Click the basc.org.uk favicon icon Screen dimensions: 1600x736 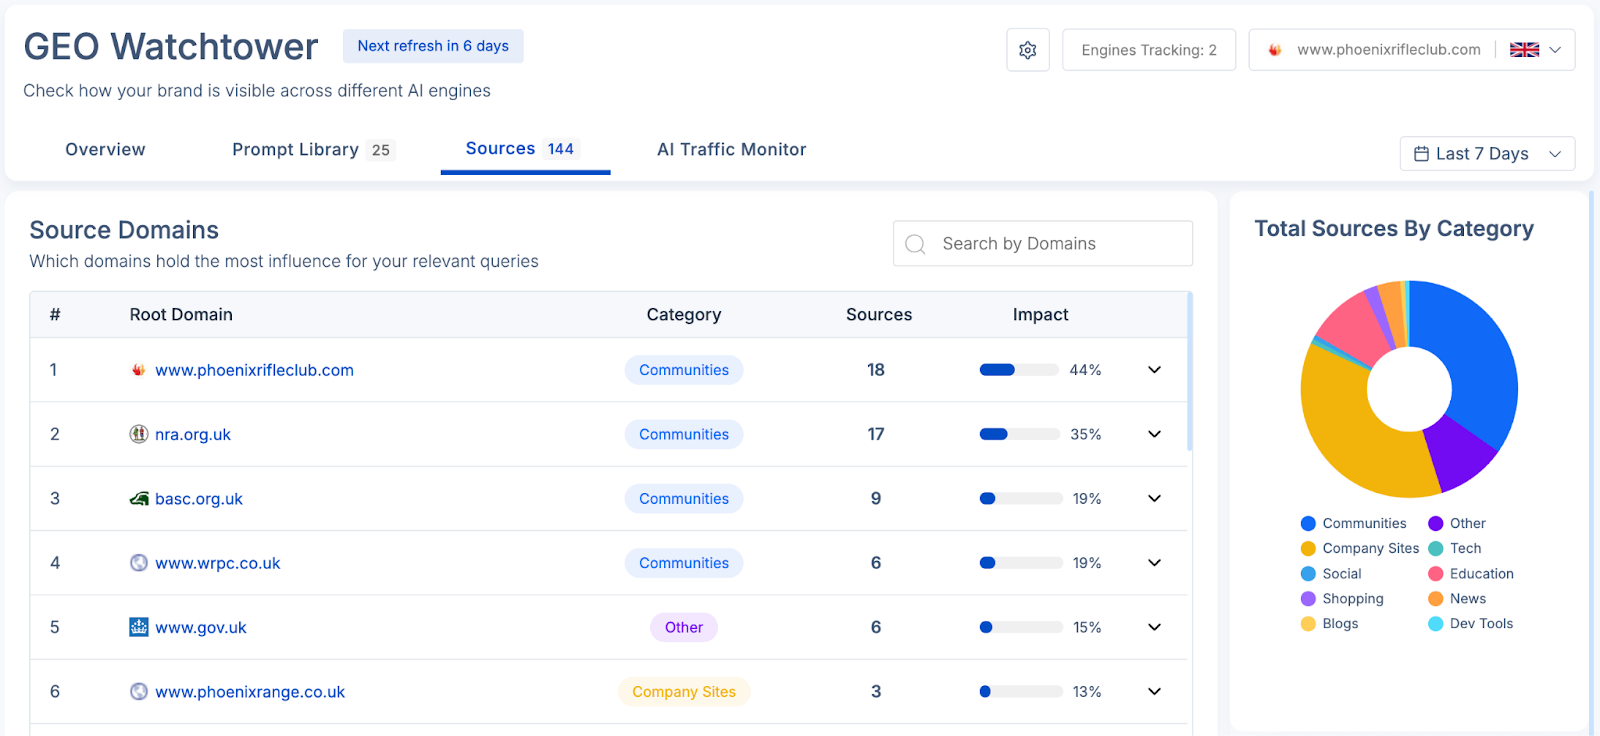139,498
